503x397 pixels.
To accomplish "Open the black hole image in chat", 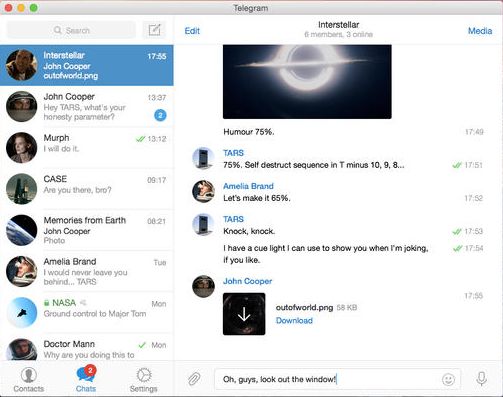I will (307, 82).
